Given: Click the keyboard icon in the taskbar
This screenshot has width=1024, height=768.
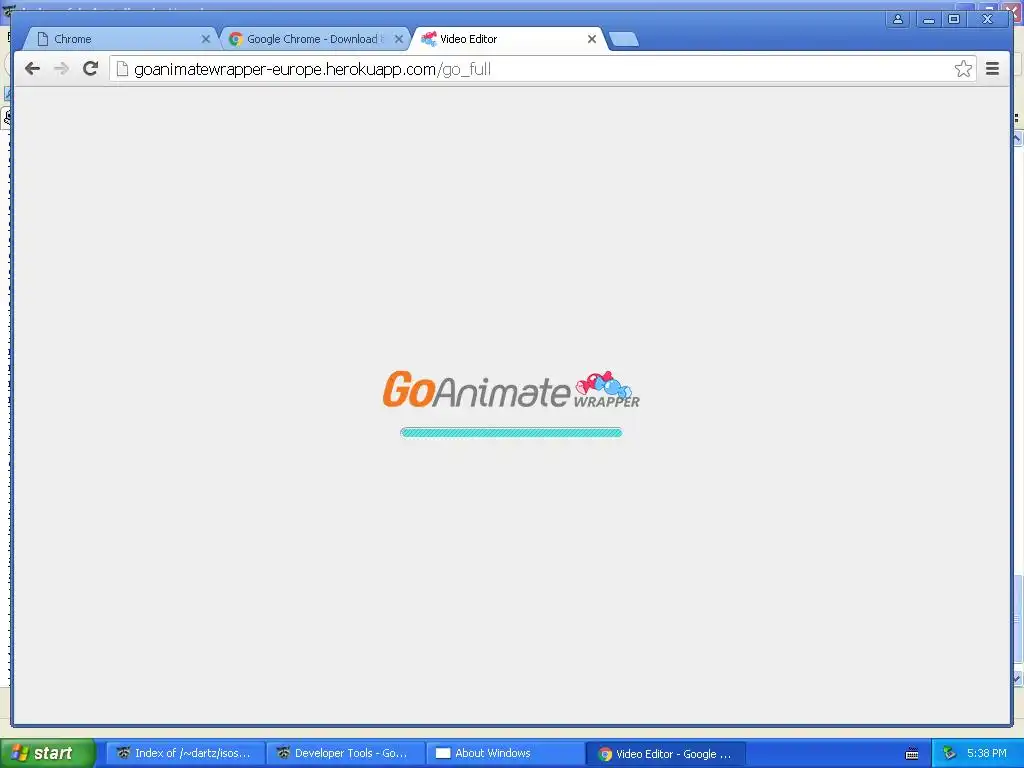Looking at the screenshot, I should point(912,754).
